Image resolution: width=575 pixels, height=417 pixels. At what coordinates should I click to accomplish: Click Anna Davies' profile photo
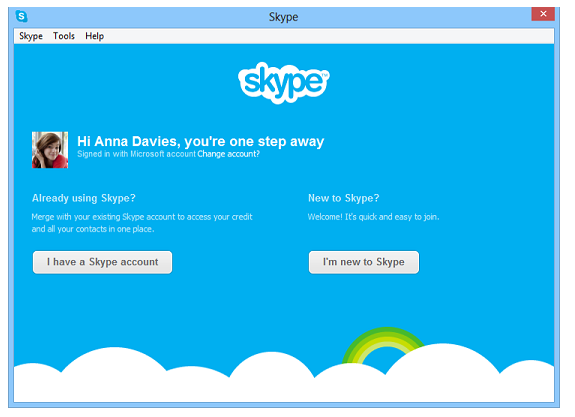pyautogui.click(x=50, y=150)
